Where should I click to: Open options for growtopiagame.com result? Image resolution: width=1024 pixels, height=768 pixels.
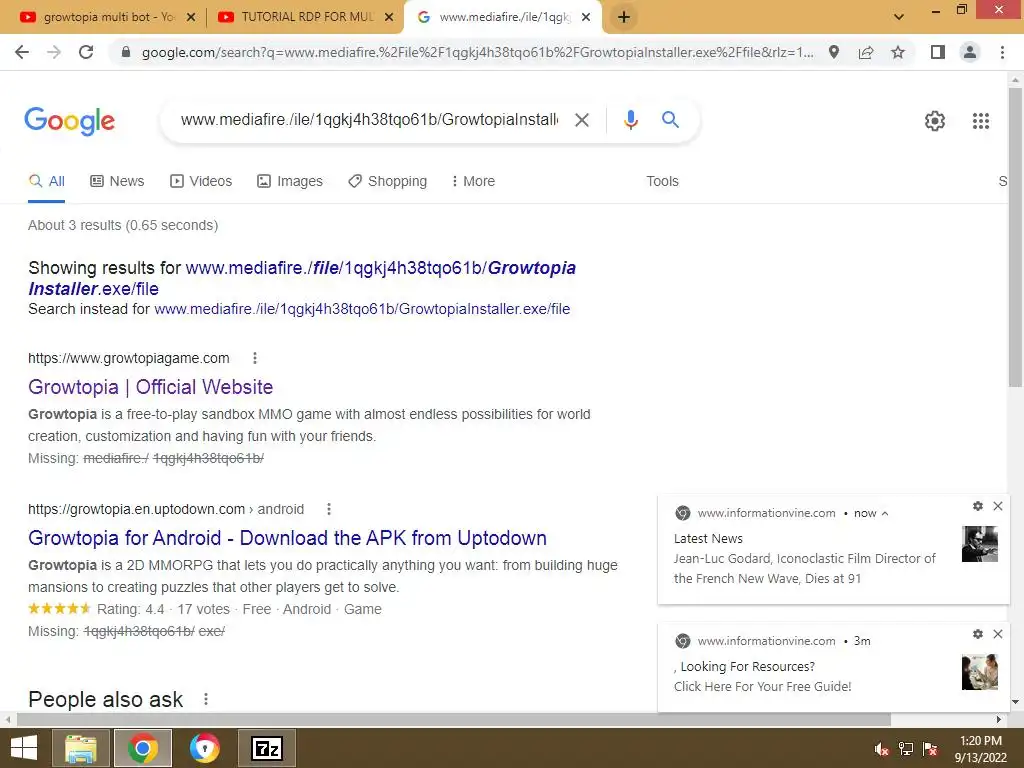tap(255, 358)
